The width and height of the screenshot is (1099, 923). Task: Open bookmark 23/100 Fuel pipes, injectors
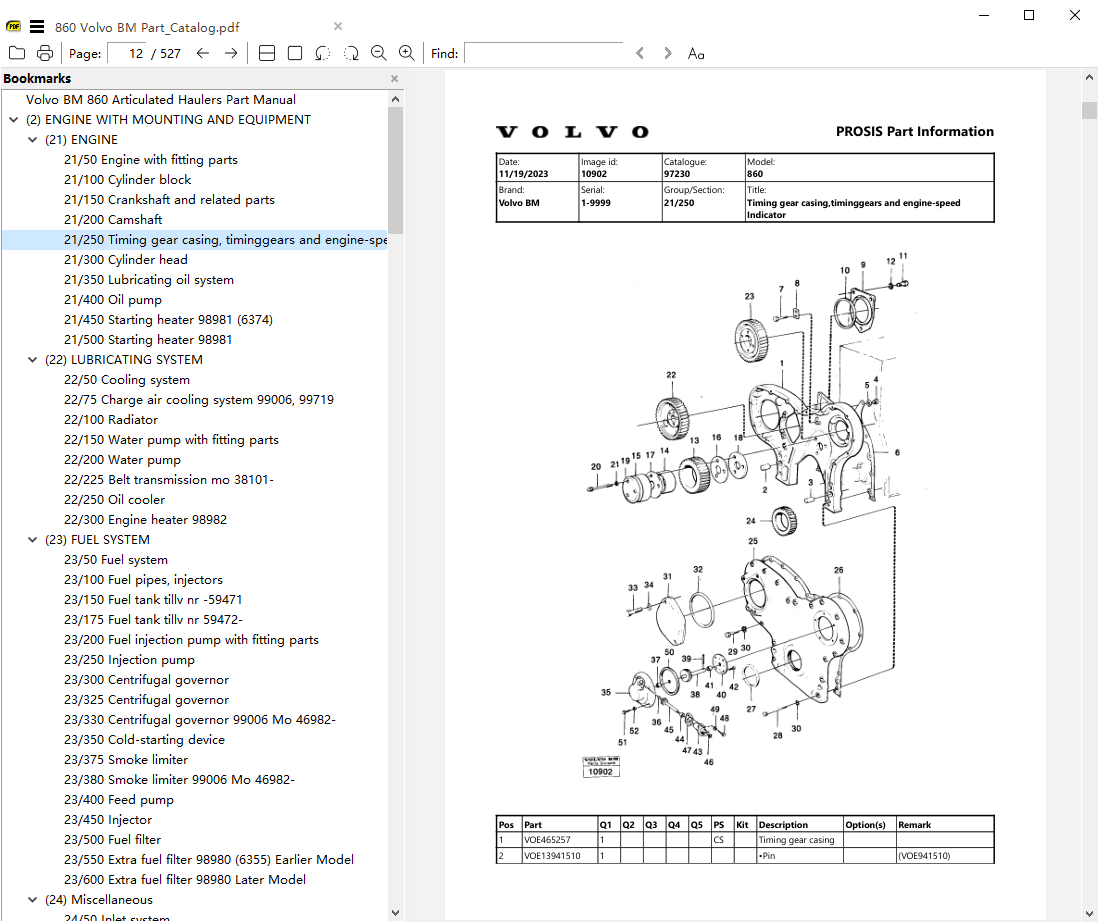143,580
